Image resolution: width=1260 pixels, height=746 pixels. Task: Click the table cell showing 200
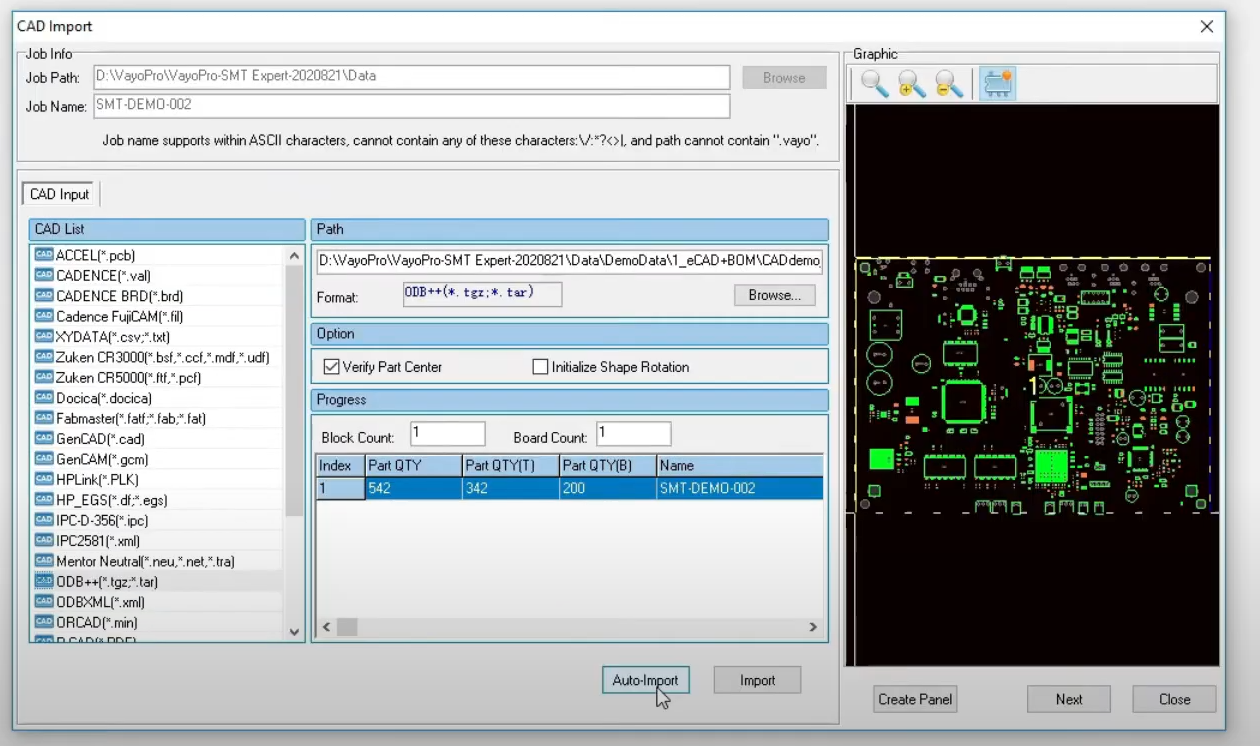[608, 488]
